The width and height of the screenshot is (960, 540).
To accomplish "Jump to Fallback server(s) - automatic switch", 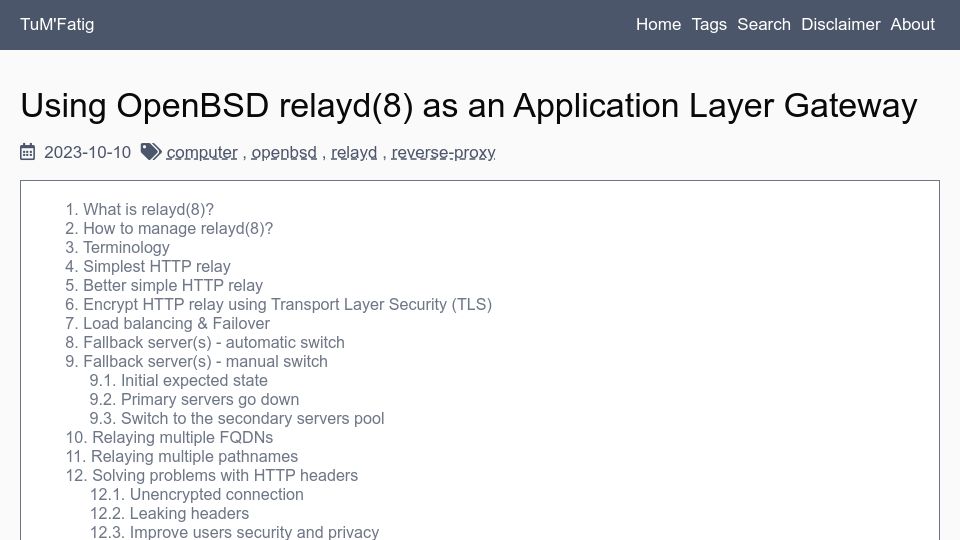I will click(214, 342).
